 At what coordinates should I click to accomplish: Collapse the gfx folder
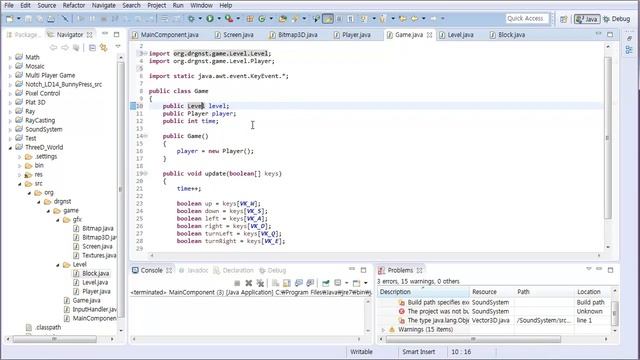58,220
